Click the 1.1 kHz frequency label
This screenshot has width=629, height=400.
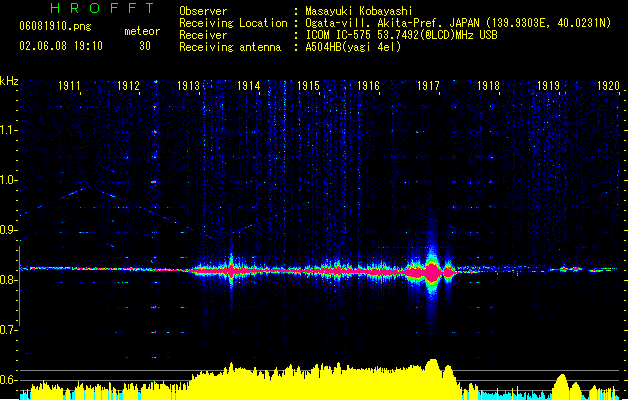click(8, 130)
